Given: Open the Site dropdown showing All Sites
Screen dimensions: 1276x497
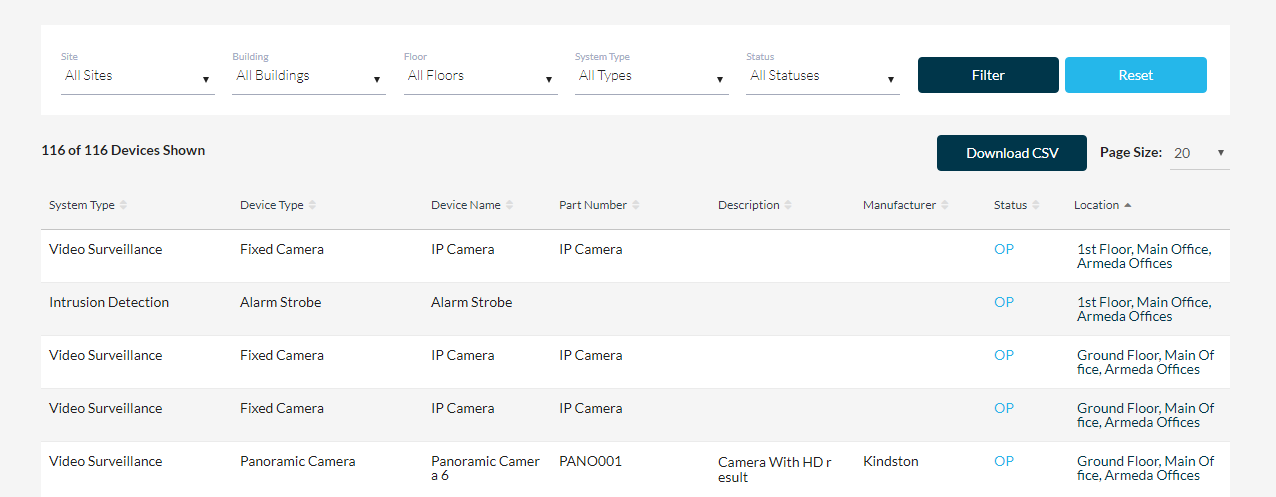Looking at the screenshot, I should point(138,76).
